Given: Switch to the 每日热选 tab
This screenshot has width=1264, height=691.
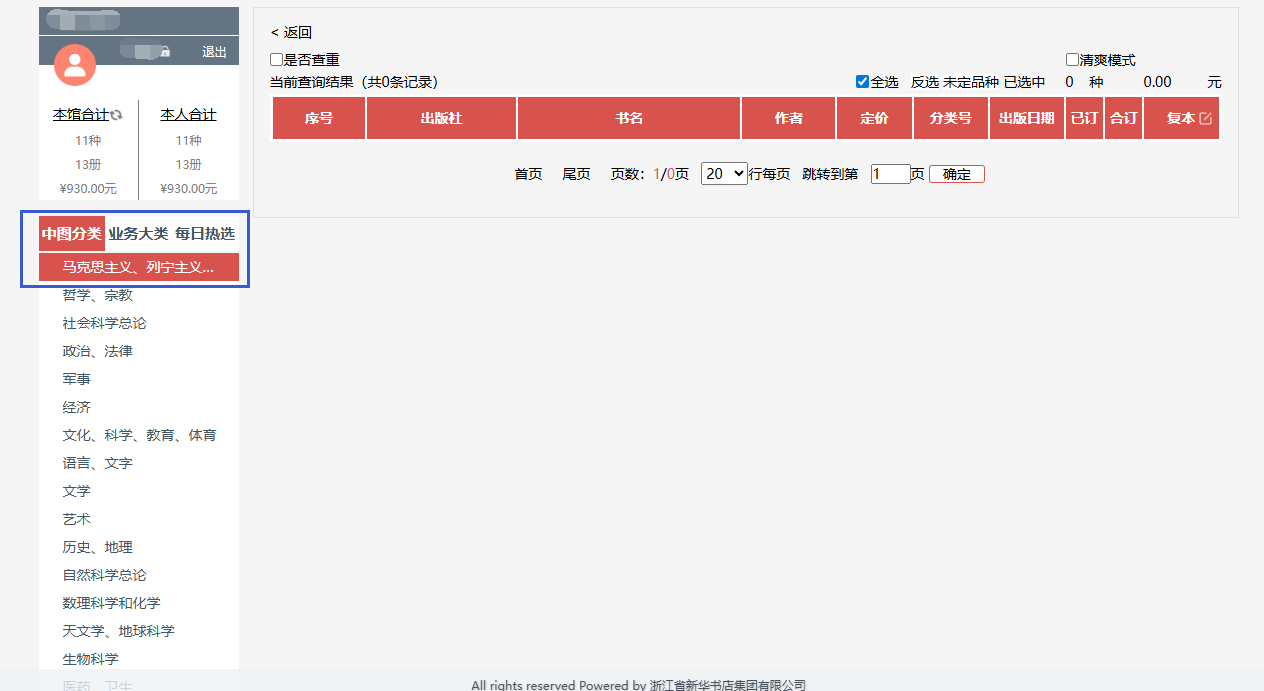Looking at the screenshot, I should (x=205, y=233).
